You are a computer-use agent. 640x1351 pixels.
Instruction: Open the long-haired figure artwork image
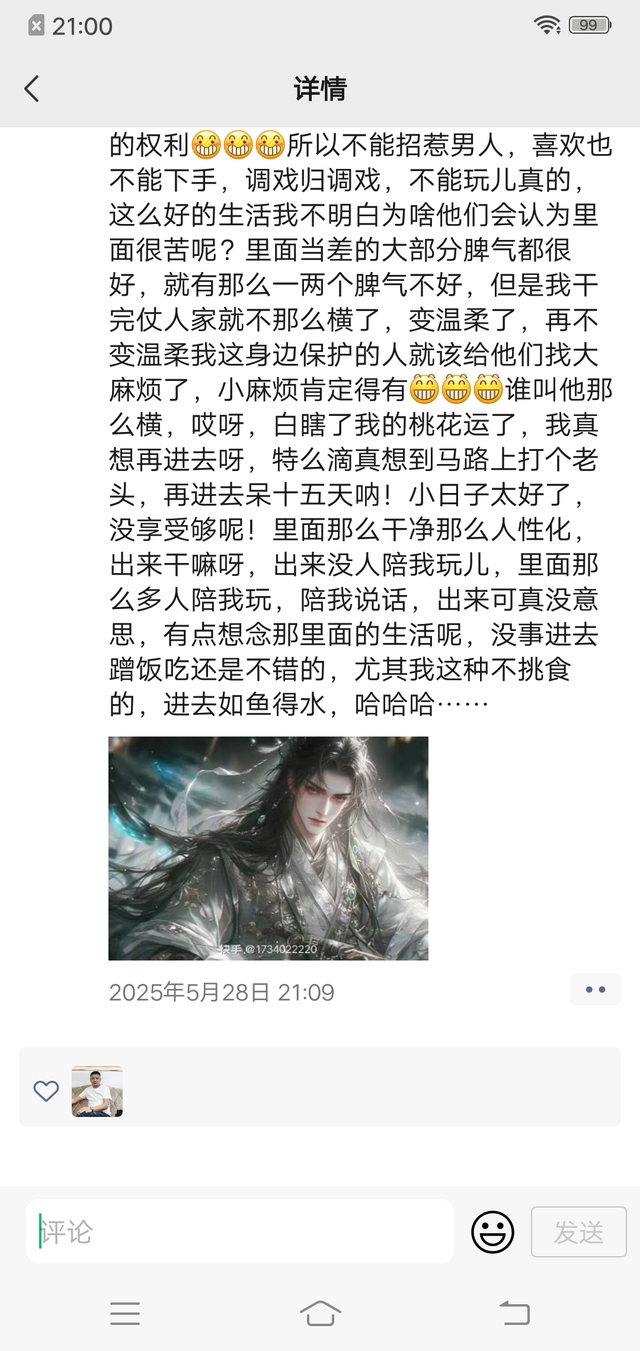click(x=268, y=848)
